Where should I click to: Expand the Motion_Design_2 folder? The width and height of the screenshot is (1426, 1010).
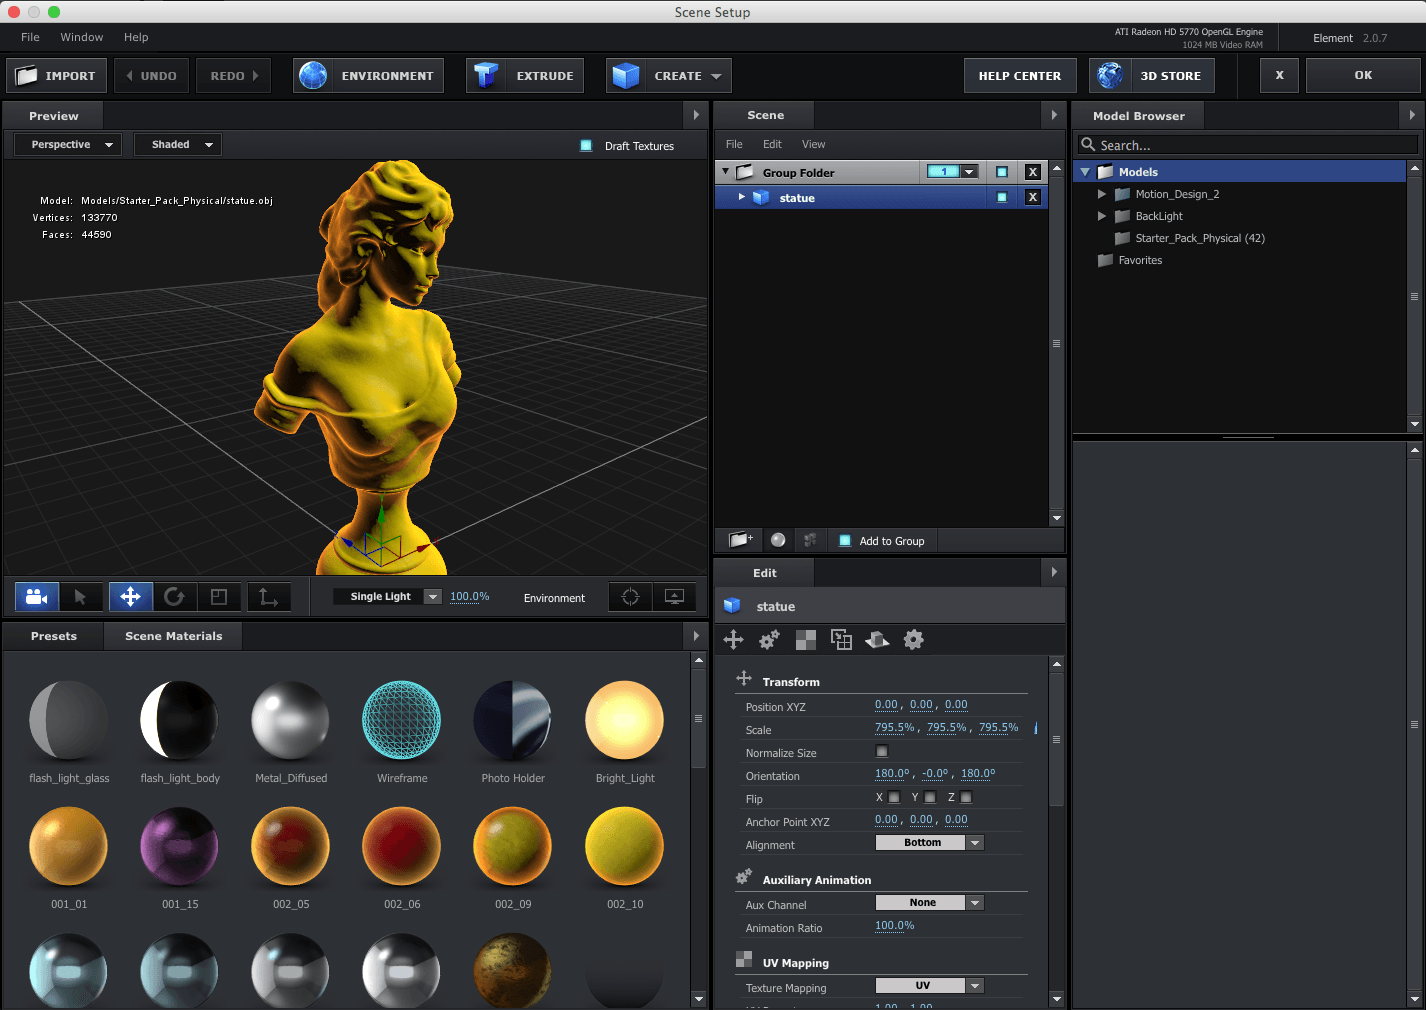pyautogui.click(x=1102, y=194)
